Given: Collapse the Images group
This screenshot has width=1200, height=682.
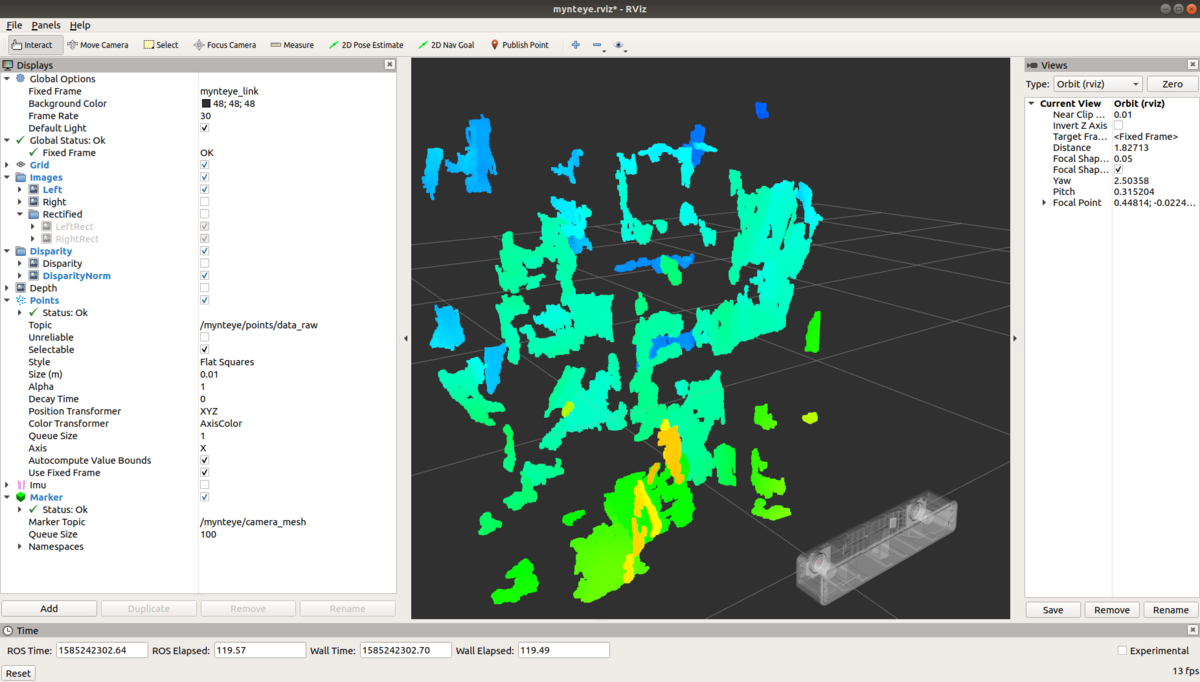Looking at the screenshot, I should [7, 177].
